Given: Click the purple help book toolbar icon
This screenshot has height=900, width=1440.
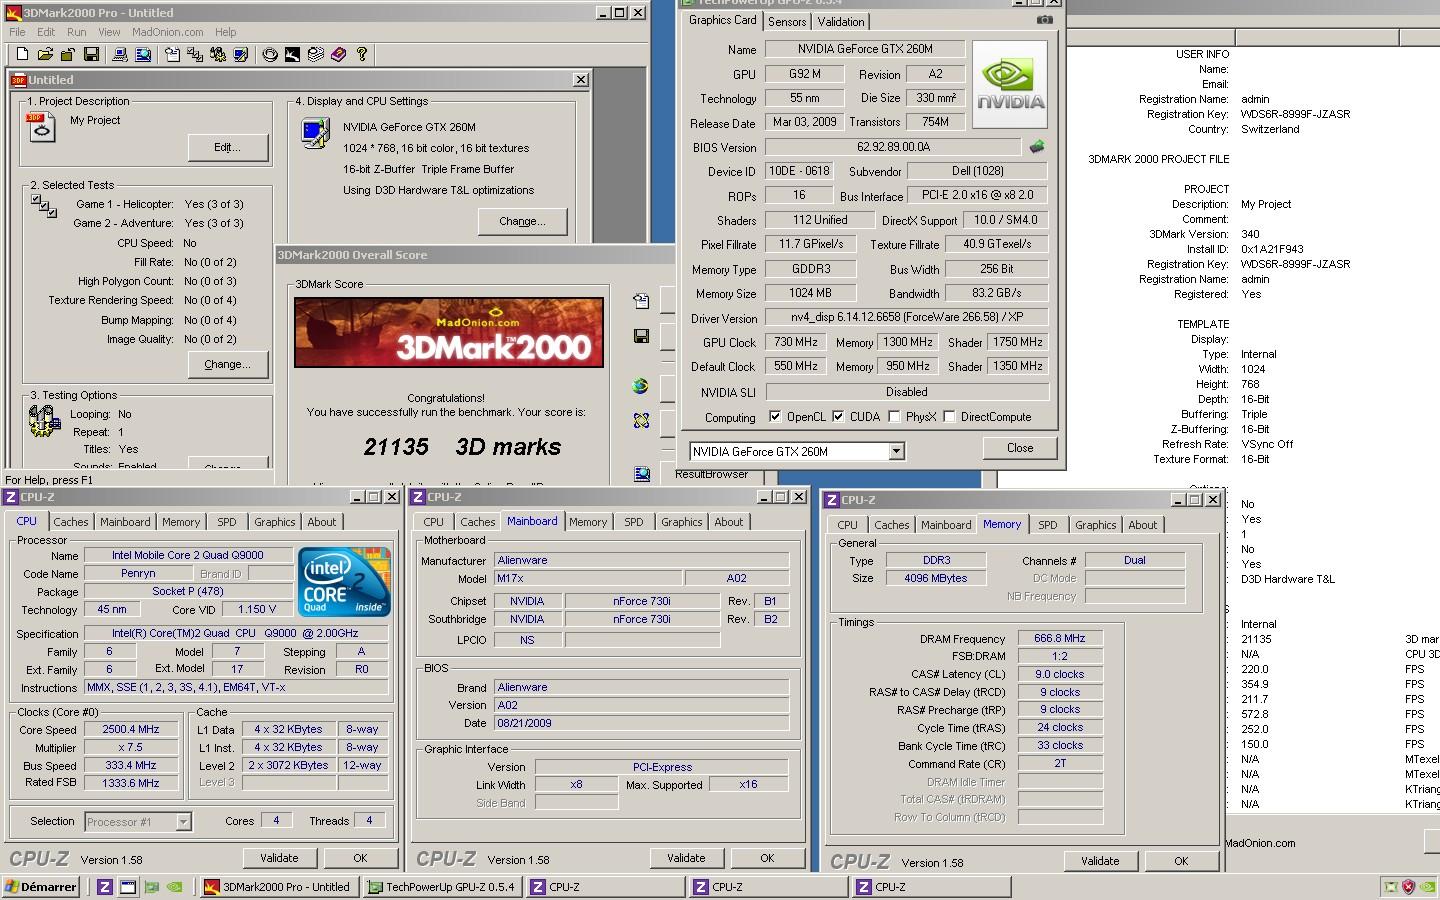Looking at the screenshot, I should coord(338,54).
